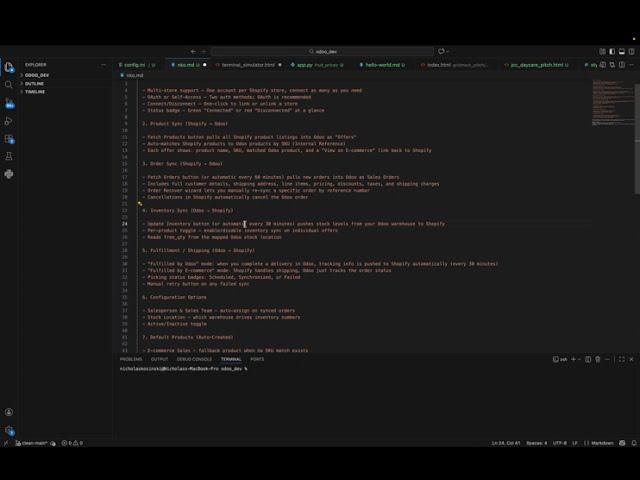Go back with the navigation arrow
This screenshot has height=480, width=640.
(x=193, y=51)
